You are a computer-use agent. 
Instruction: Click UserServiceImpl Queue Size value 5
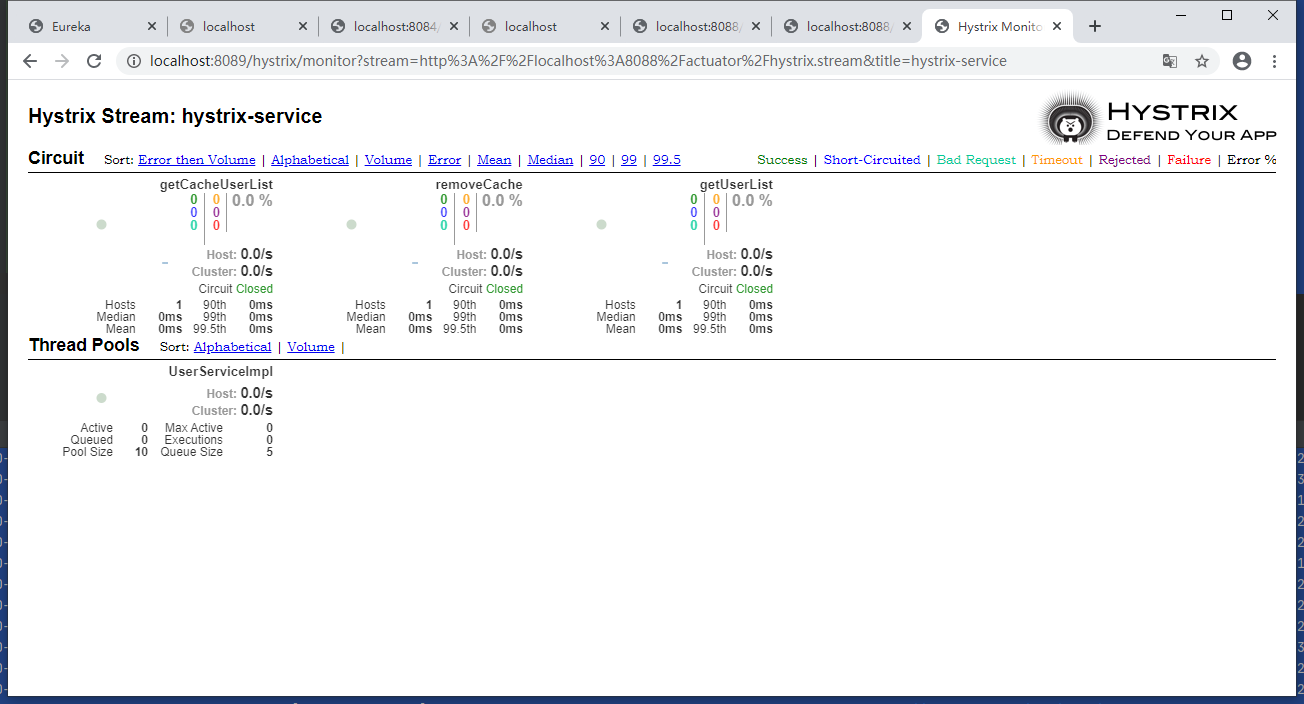tap(270, 452)
